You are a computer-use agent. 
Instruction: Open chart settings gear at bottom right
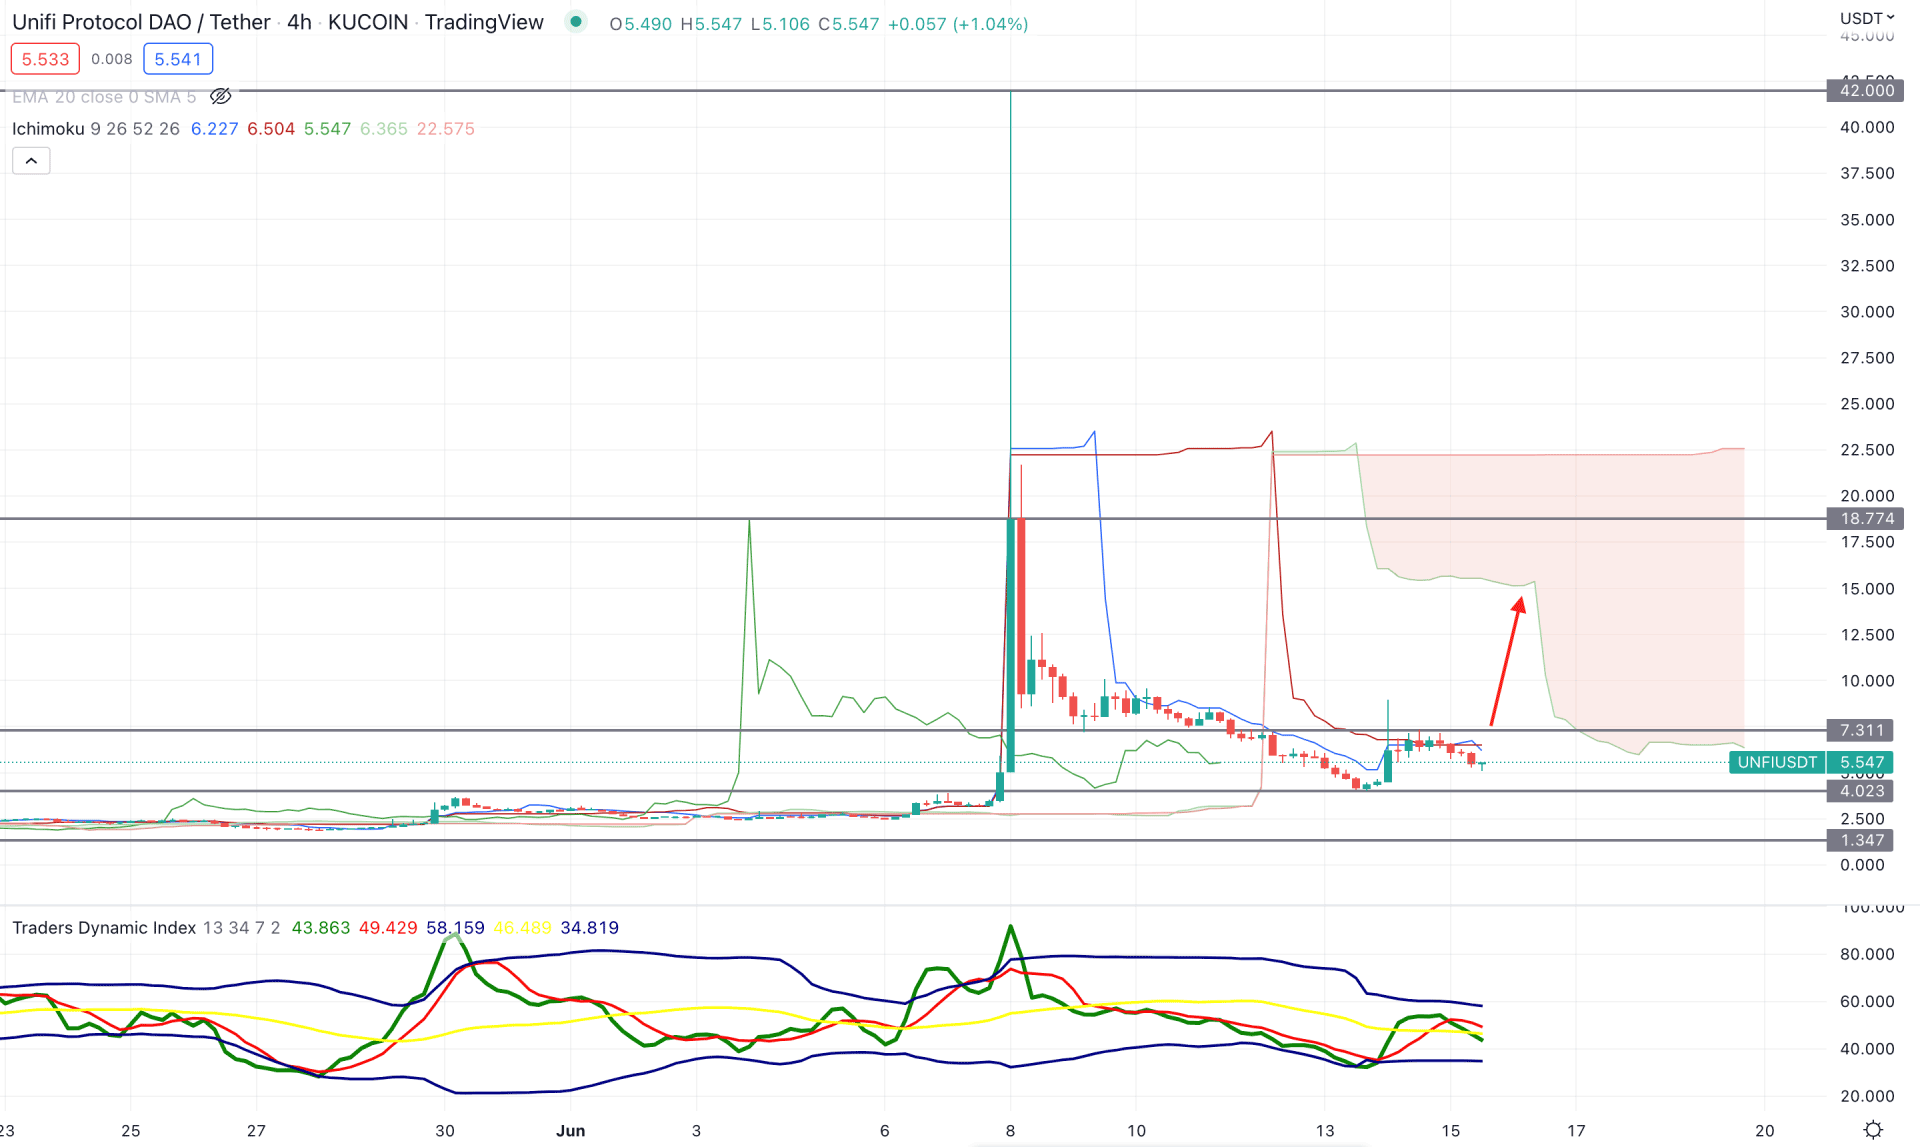click(1873, 1130)
